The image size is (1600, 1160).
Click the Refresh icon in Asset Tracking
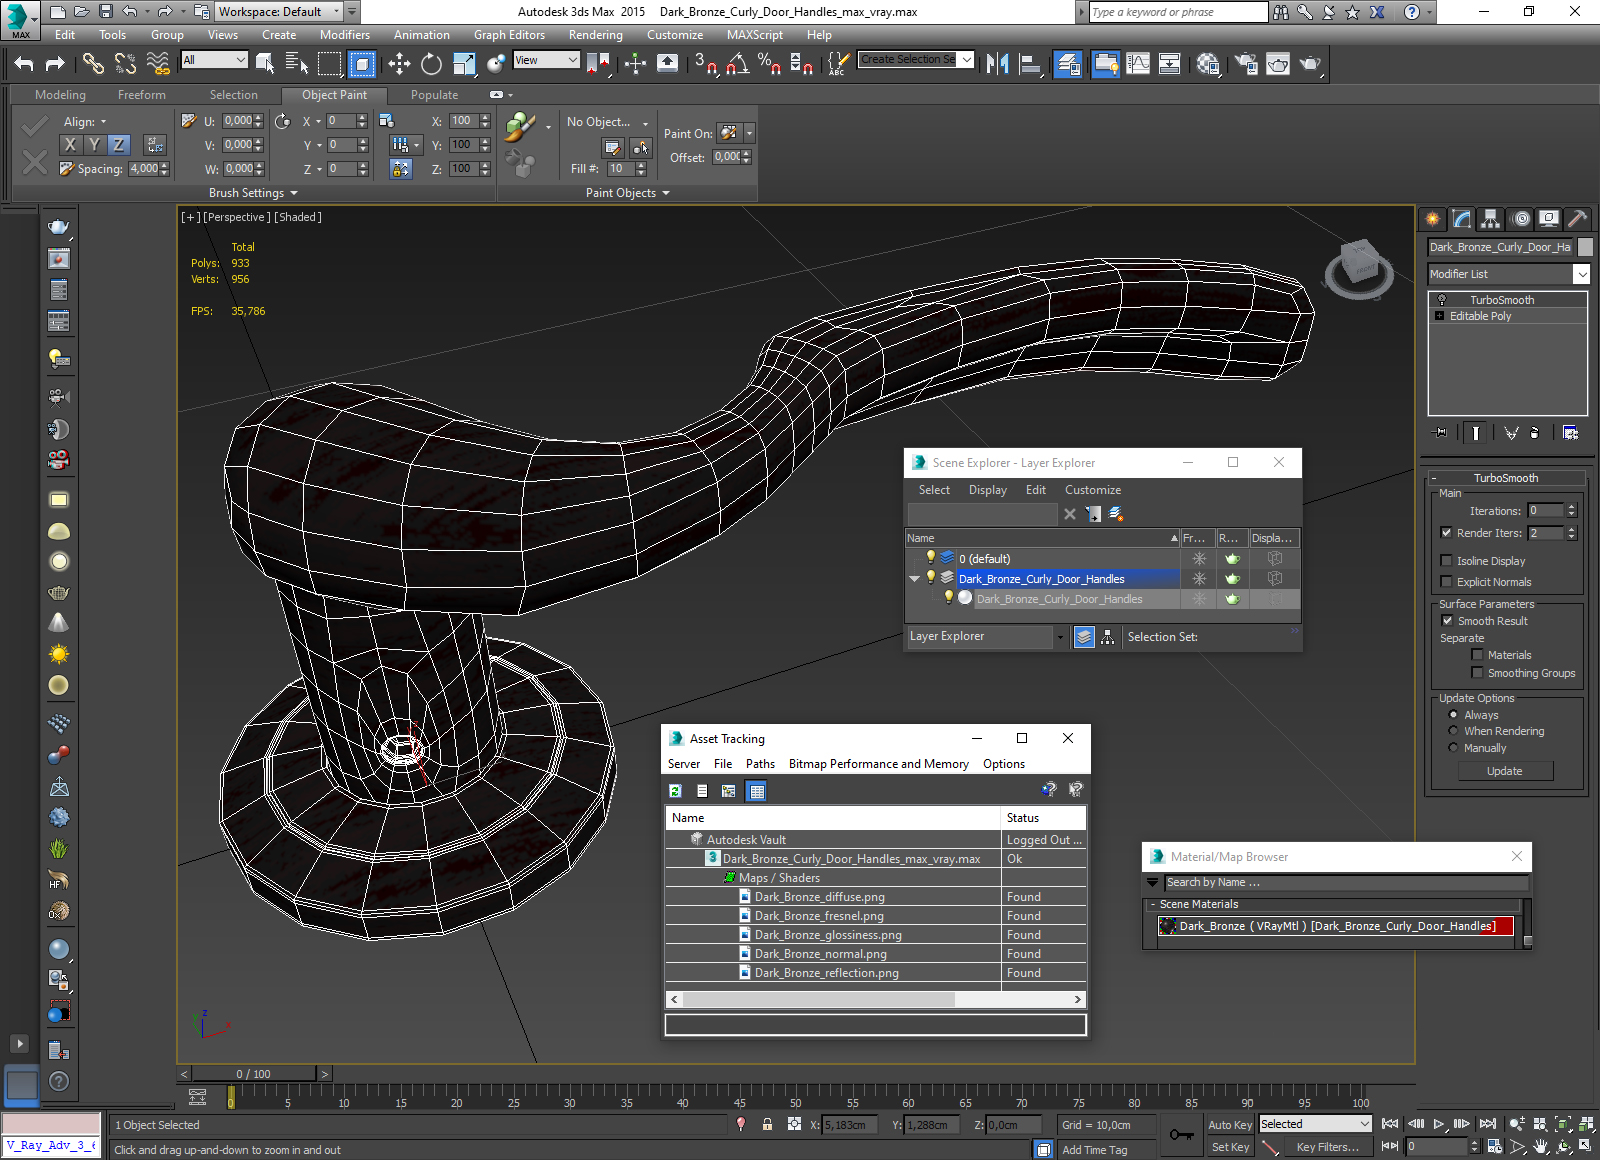pyautogui.click(x=676, y=791)
